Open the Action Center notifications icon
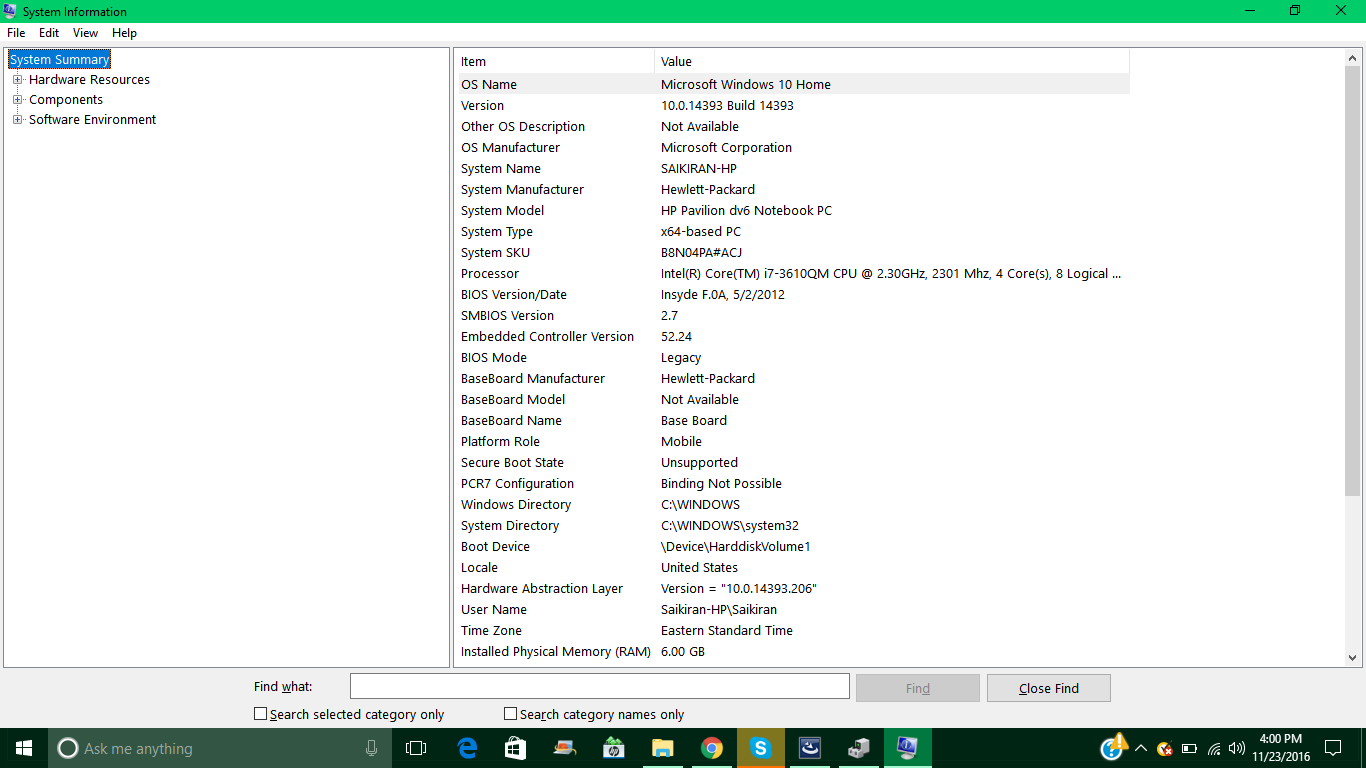The width and height of the screenshot is (1366, 768). (x=1332, y=748)
